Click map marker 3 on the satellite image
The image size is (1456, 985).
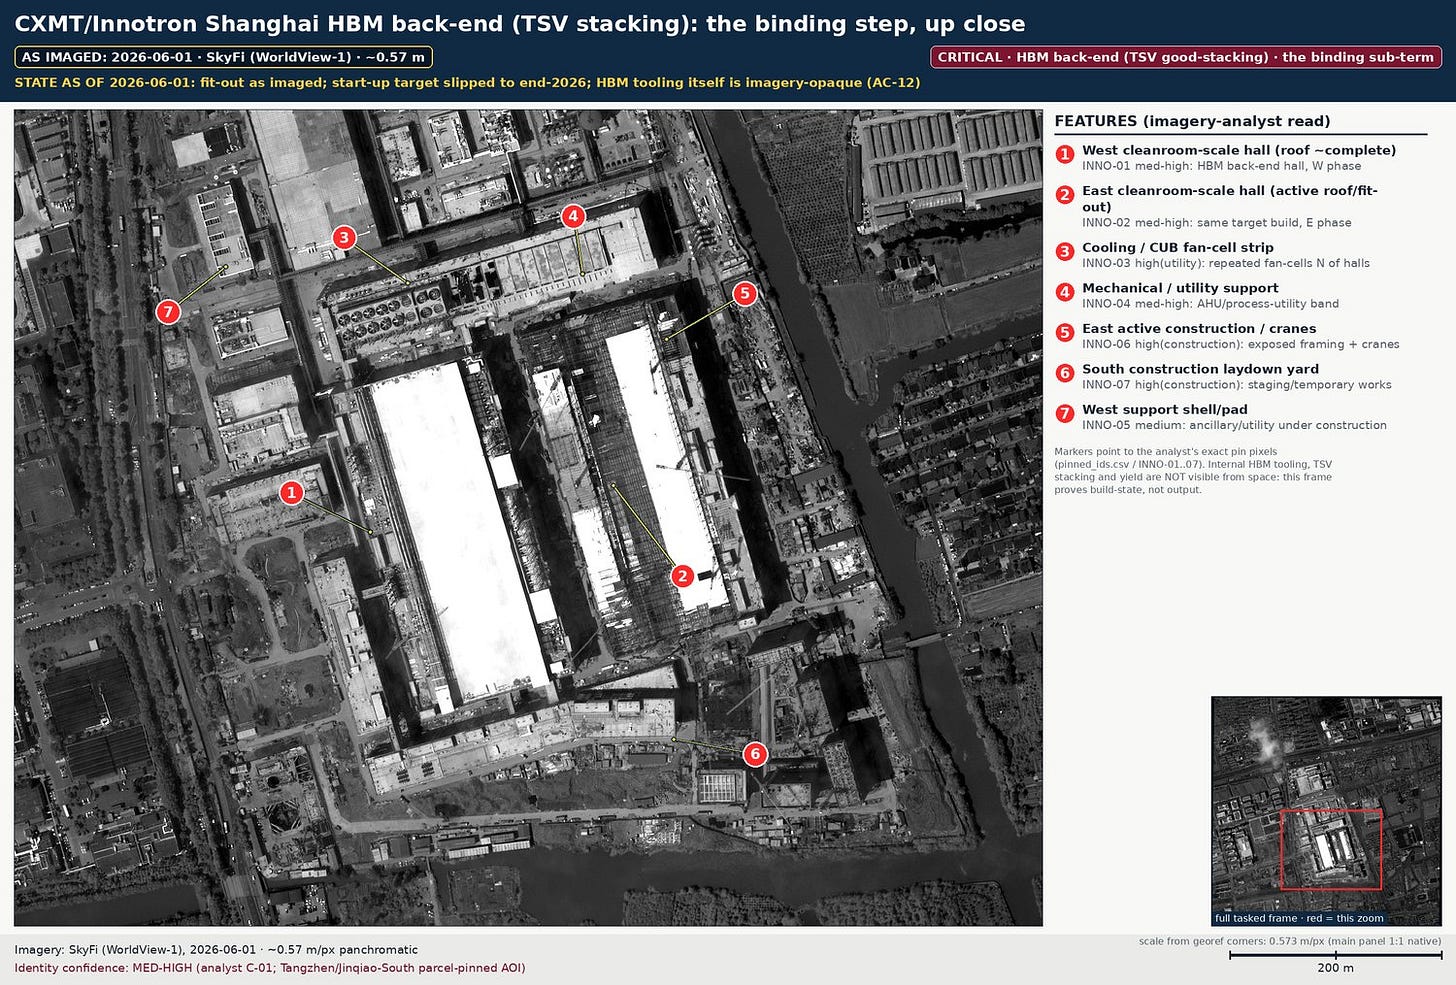(x=344, y=237)
